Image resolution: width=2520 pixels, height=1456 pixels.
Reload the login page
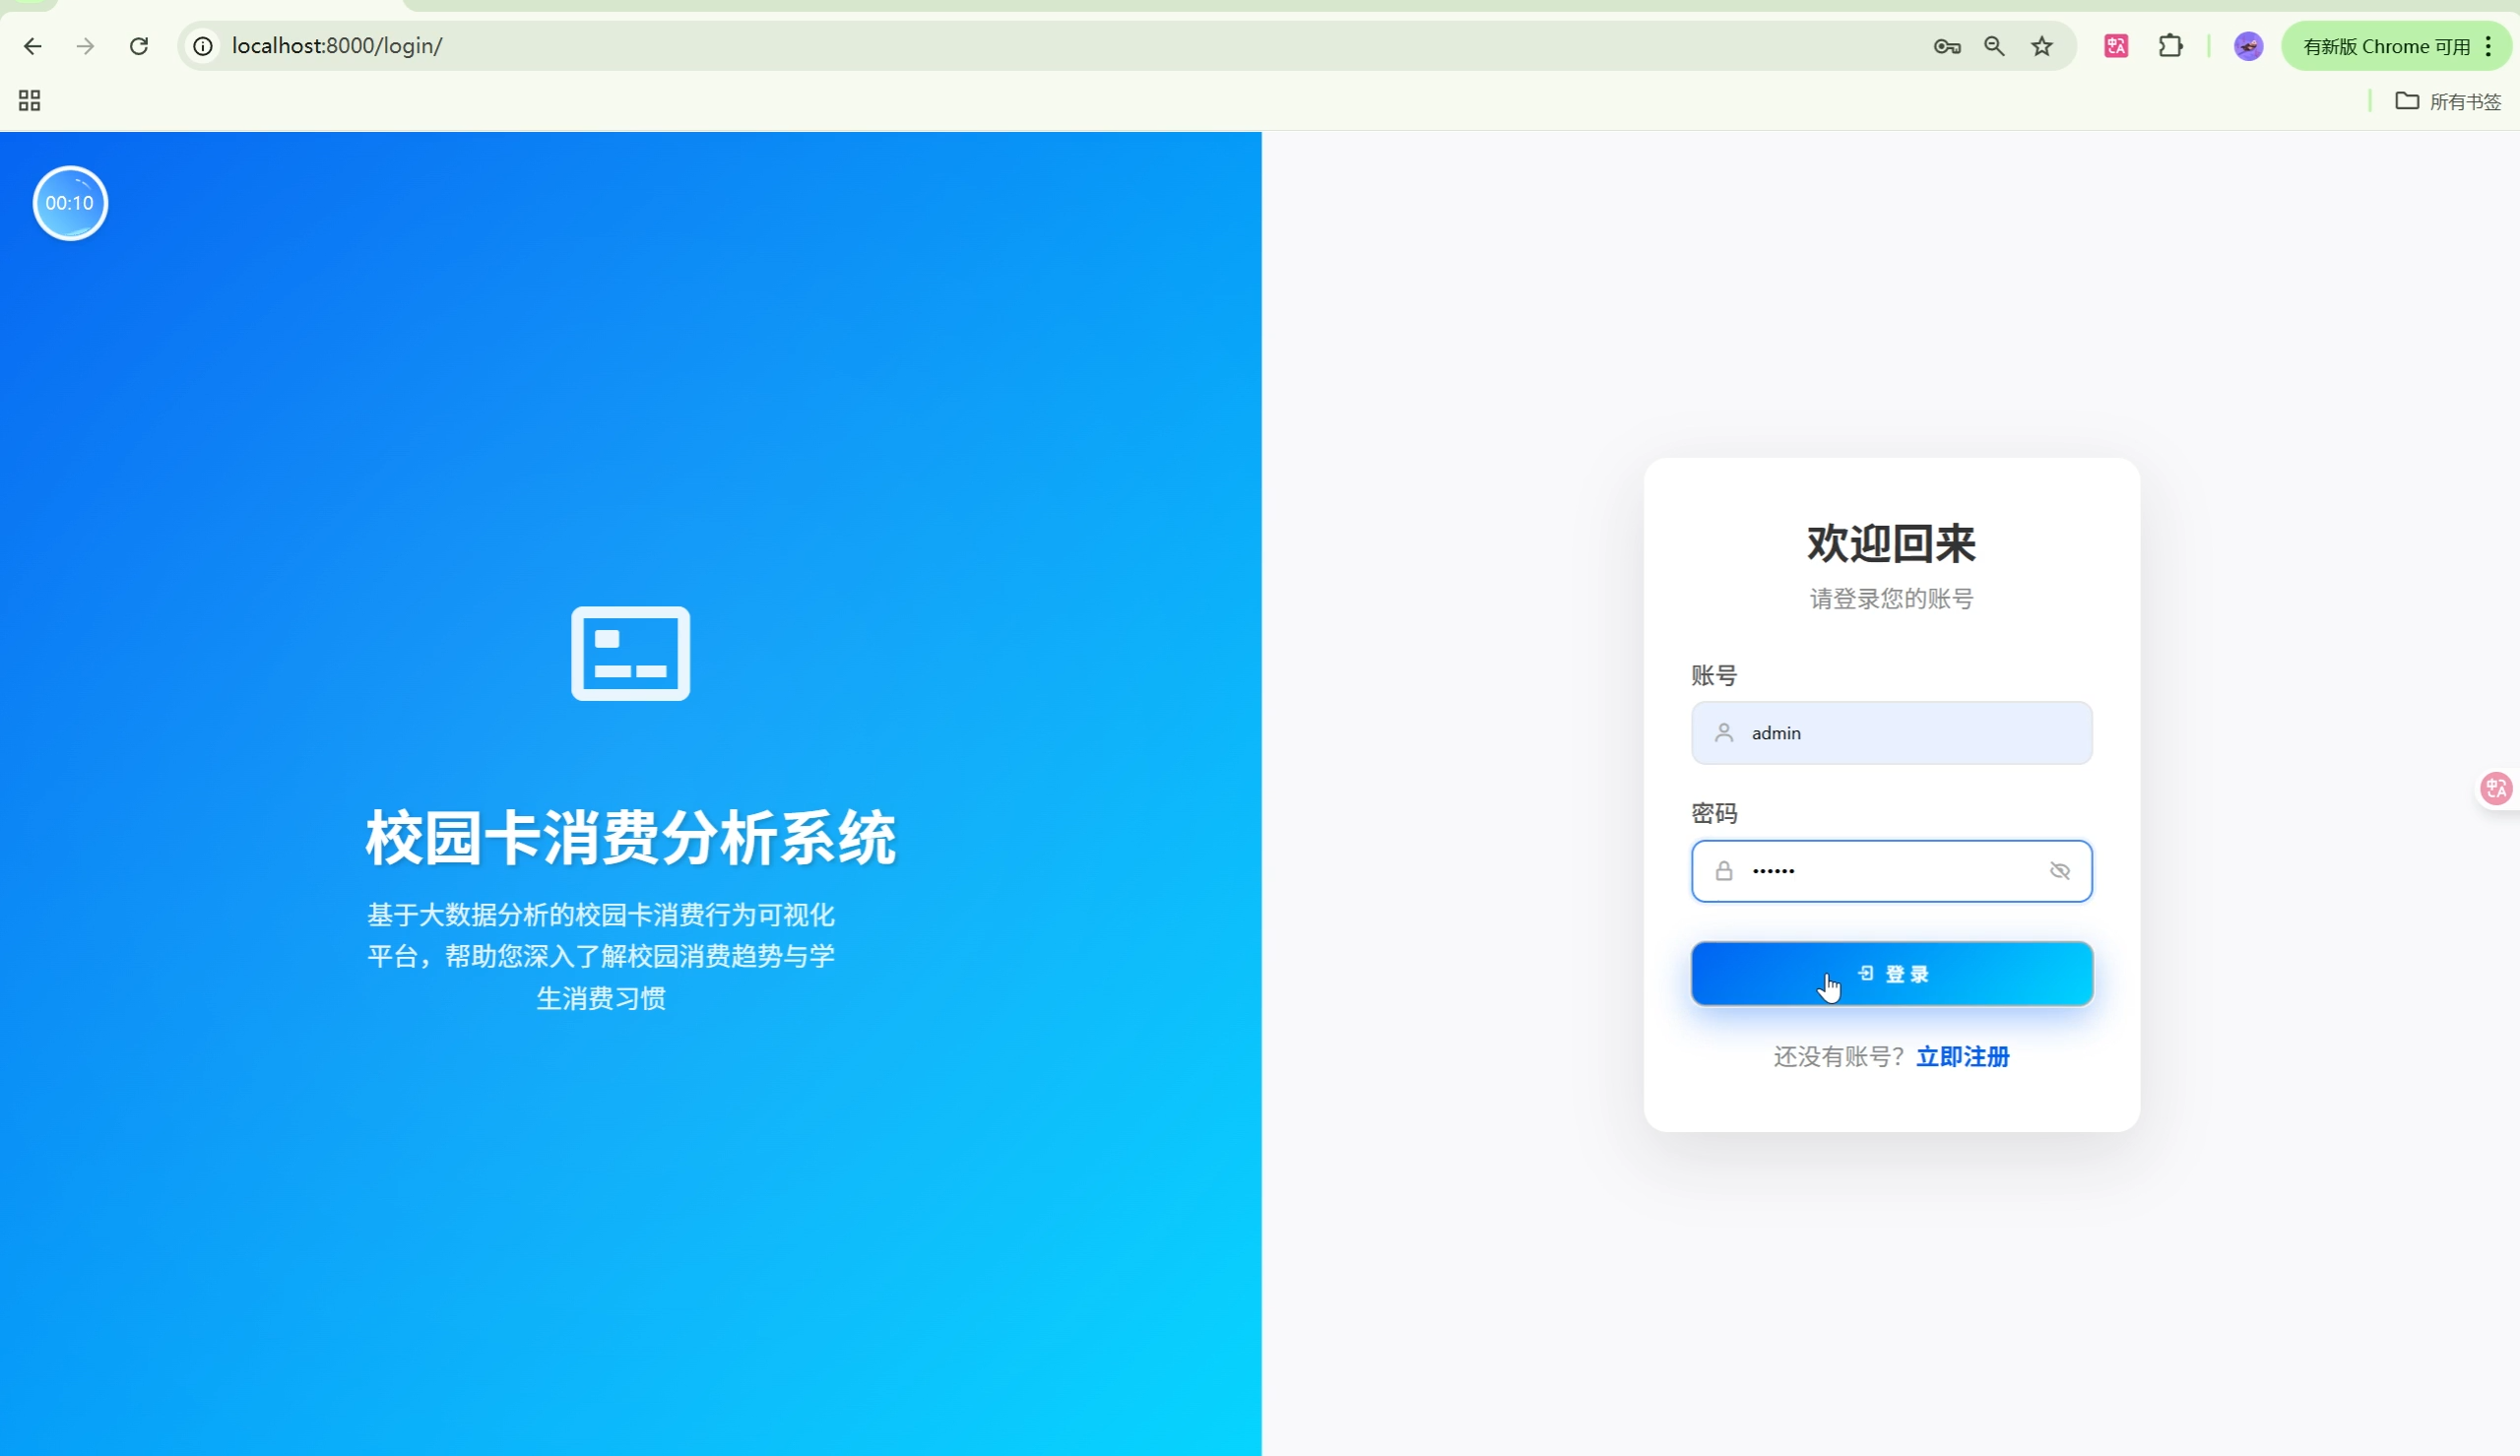pos(139,46)
